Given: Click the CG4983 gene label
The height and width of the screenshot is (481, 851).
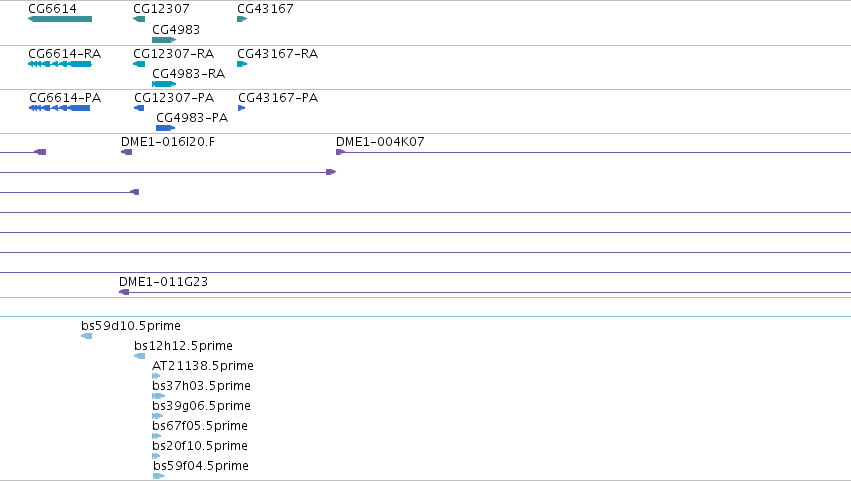Looking at the screenshot, I should click(176, 29).
